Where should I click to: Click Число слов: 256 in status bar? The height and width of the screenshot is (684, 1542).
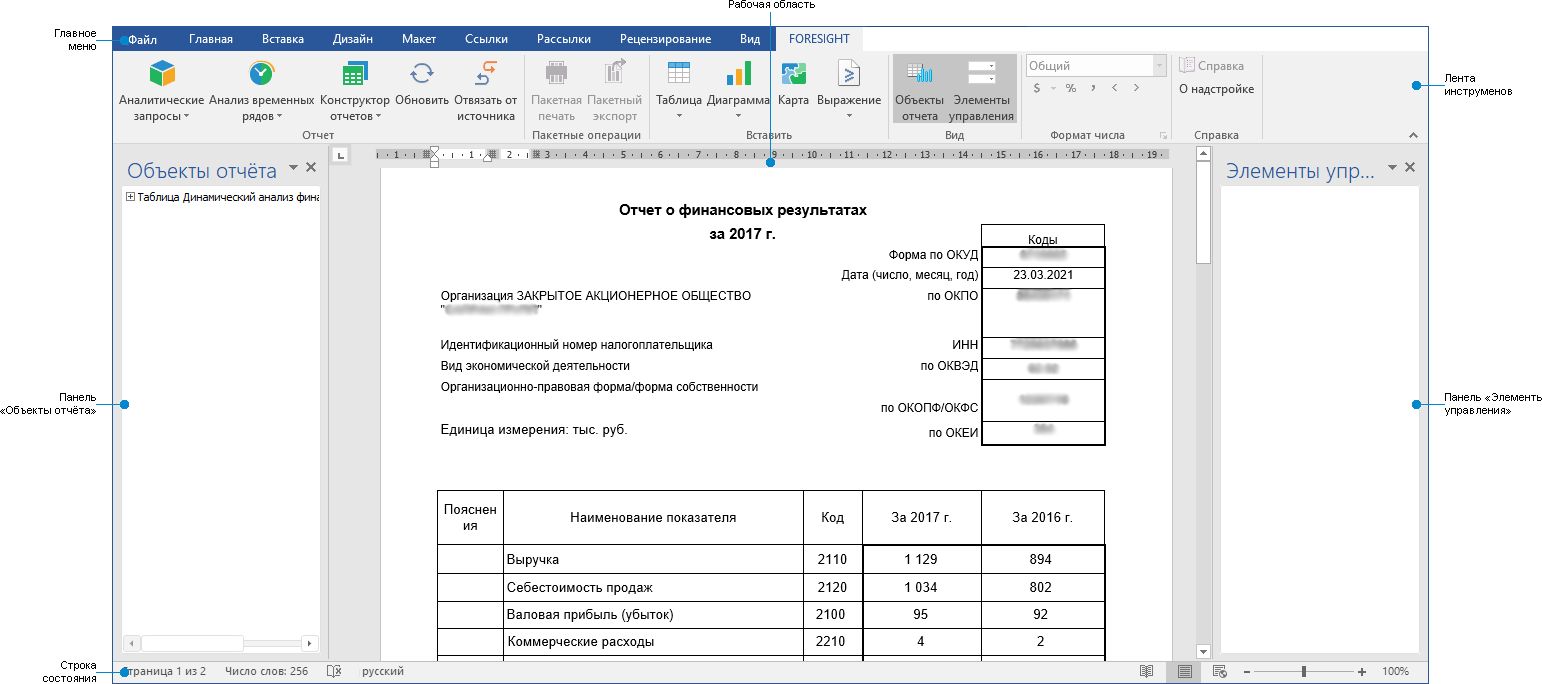(265, 671)
